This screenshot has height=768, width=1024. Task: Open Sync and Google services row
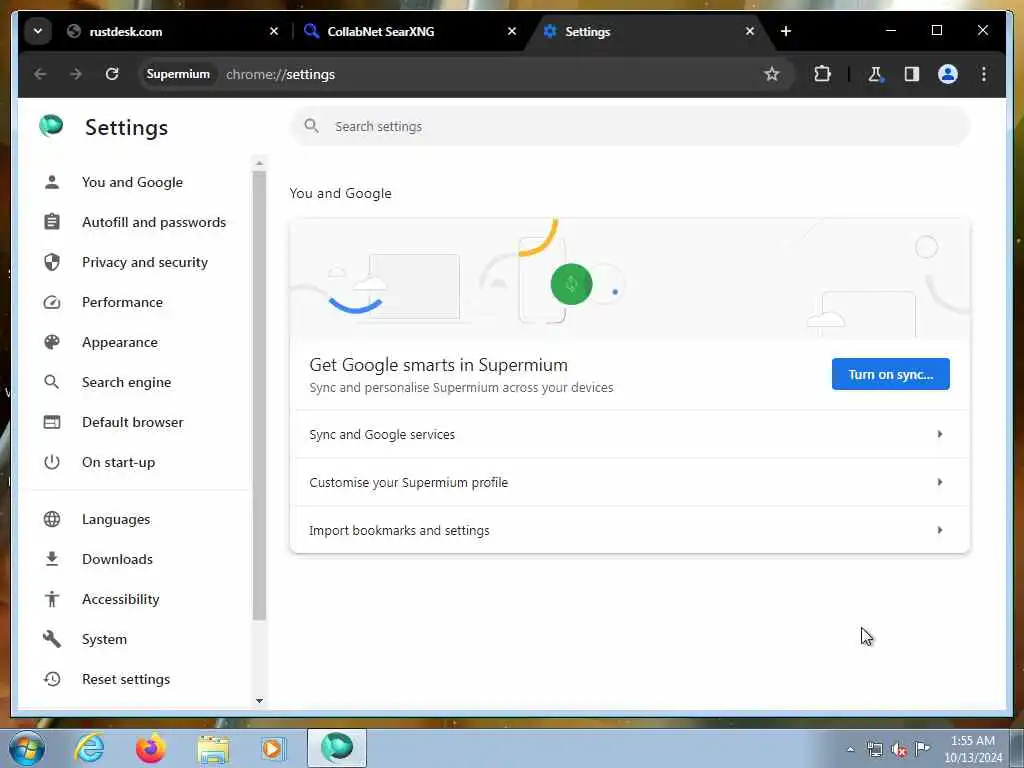pyautogui.click(x=630, y=434)
